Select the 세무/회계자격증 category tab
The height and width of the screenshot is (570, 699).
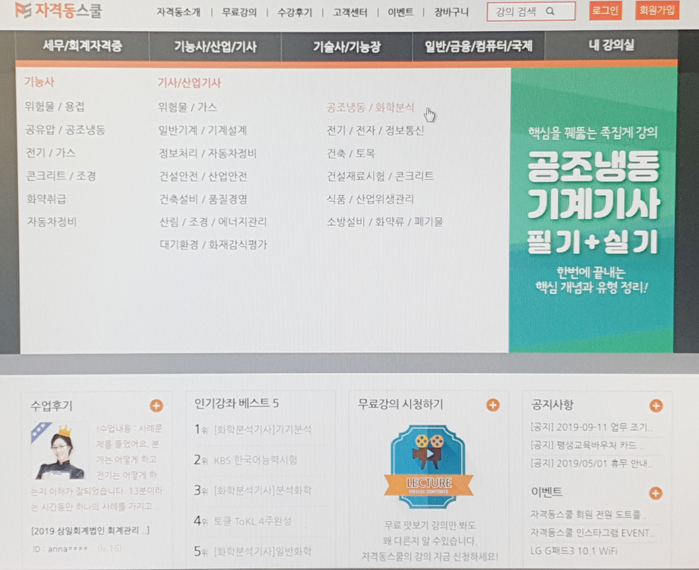(82, 46)
